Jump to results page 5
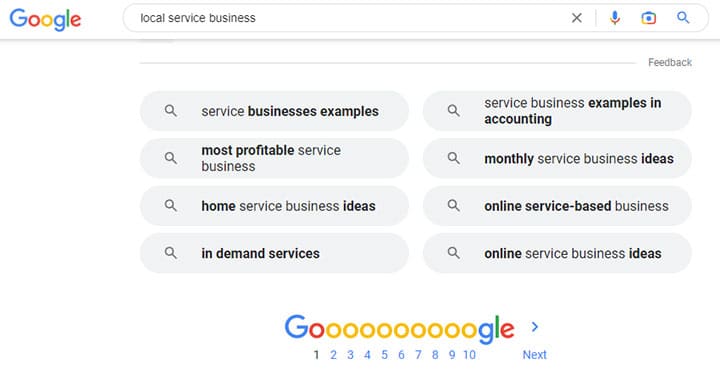This screenshot has width=720, height=375. point(384,355)
